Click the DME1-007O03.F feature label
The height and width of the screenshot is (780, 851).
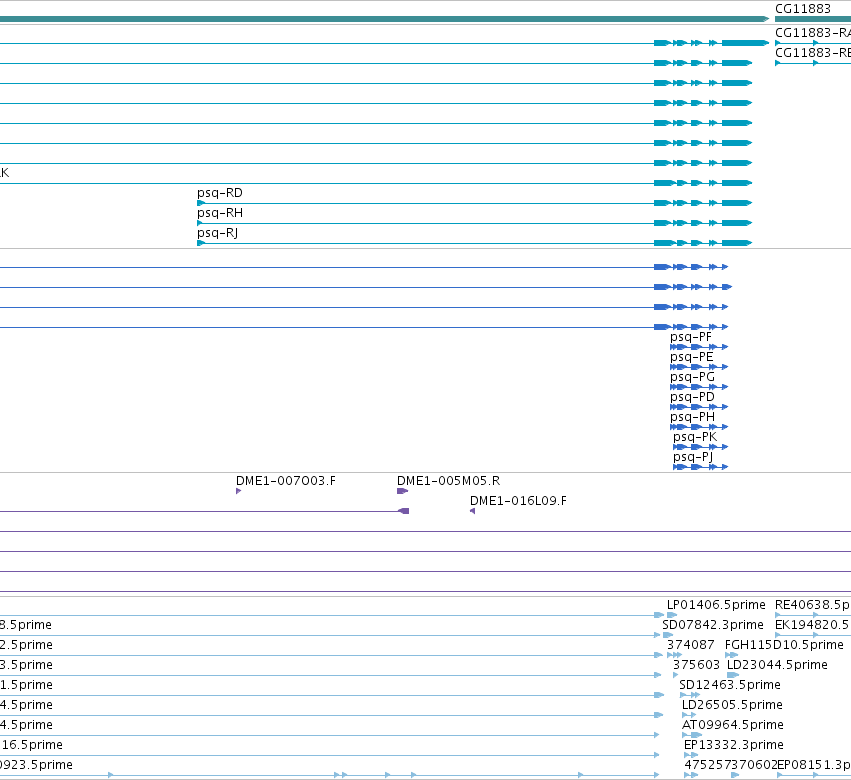286,481
